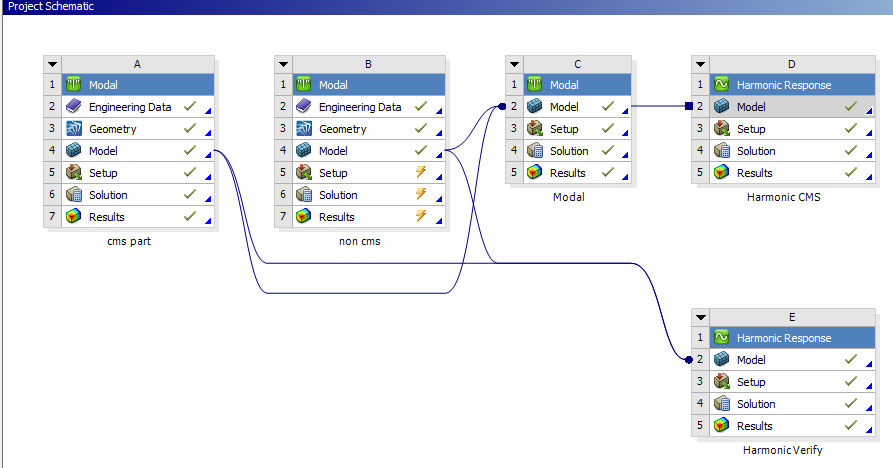Select Results cell text in system D
The width and height of the screenshot is (893, 468).
755,173
